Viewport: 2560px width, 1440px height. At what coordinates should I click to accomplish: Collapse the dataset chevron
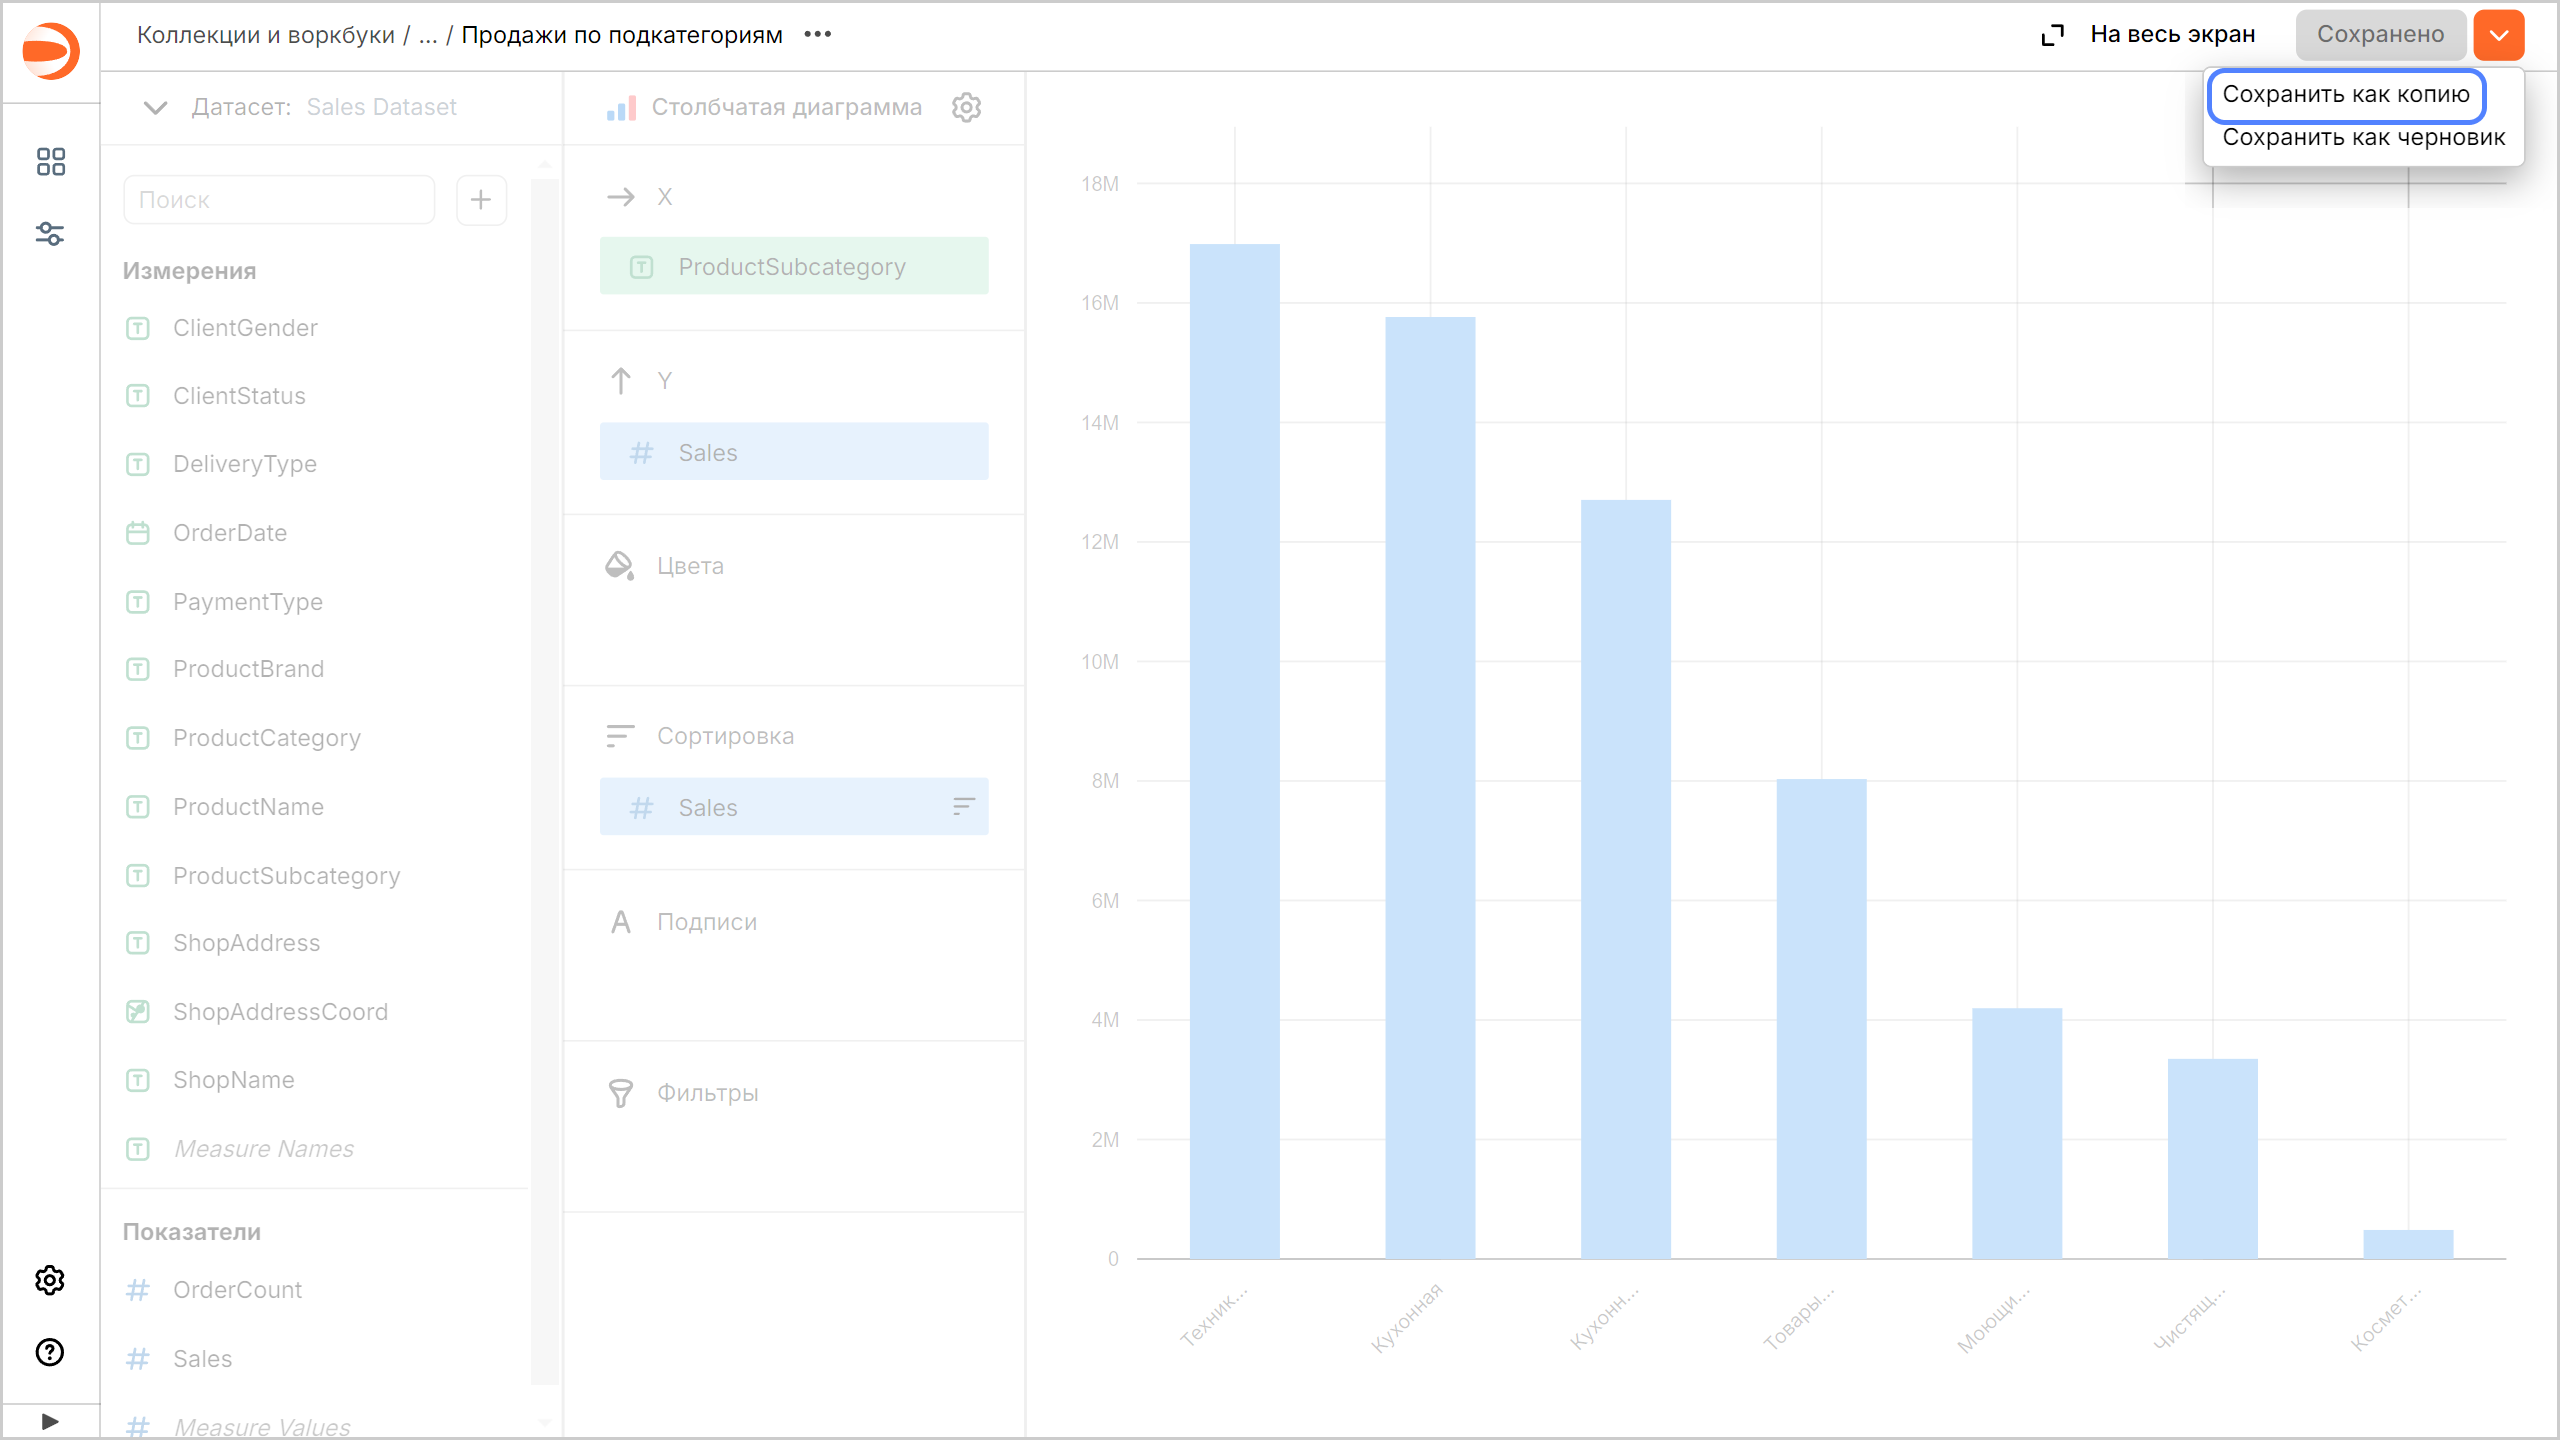[155, 107]
